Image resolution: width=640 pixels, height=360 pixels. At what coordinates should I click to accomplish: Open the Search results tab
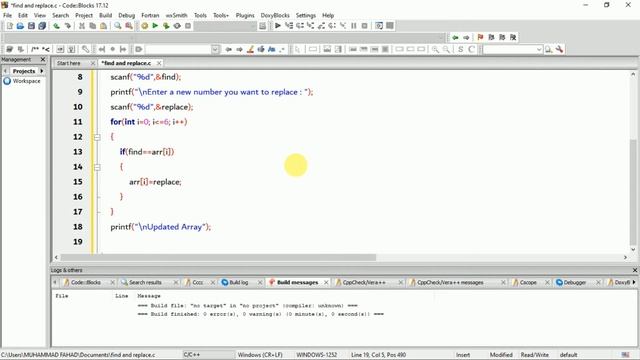145,282
